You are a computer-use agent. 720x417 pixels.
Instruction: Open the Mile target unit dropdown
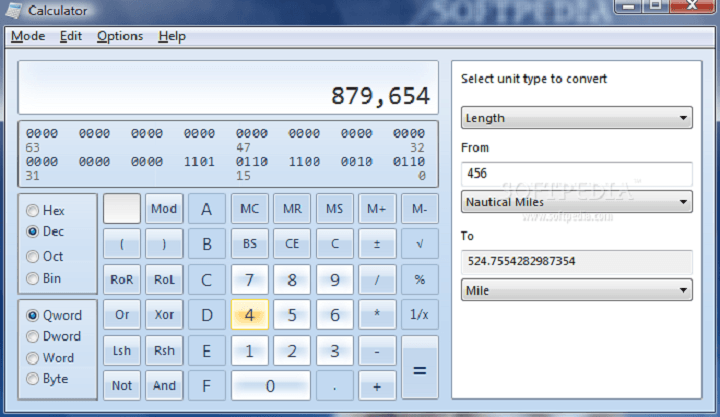click(x=576, y=290)
